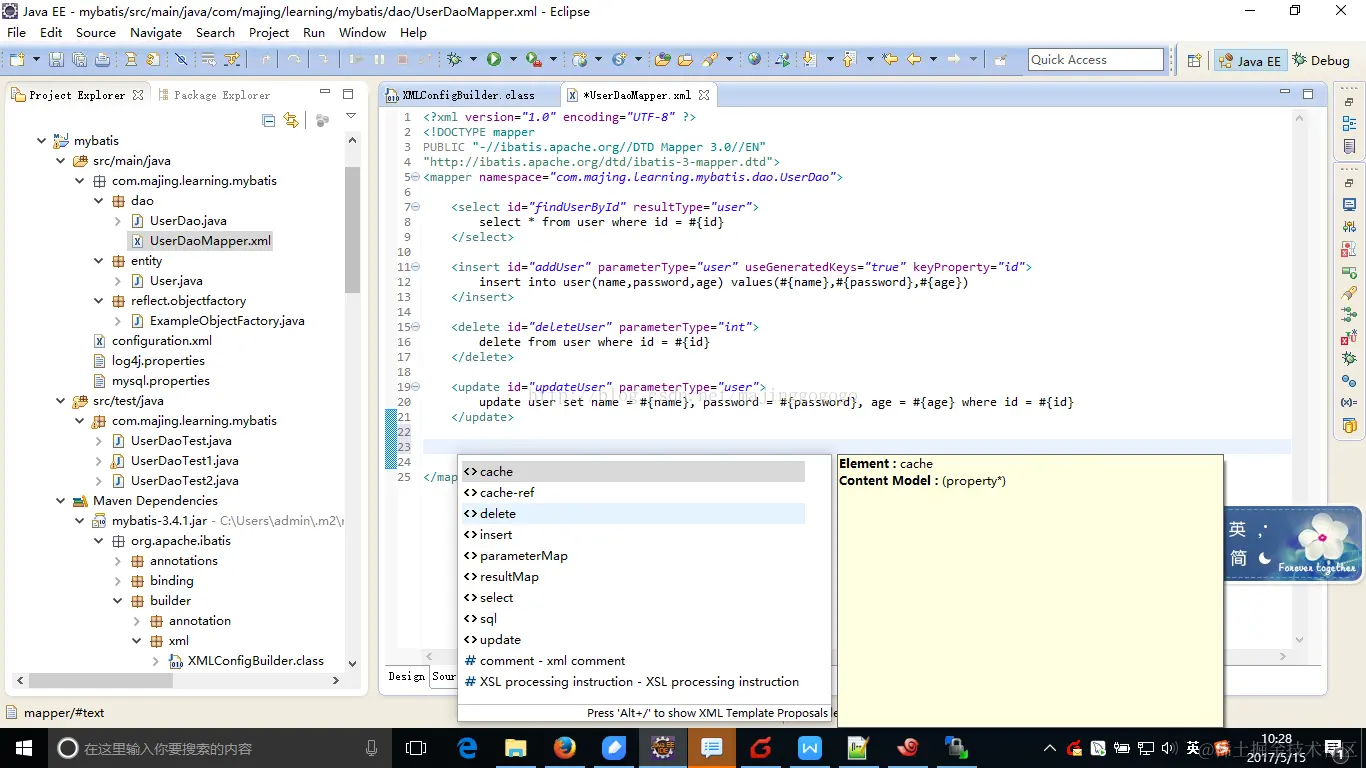Click the Windows Start button

(23, 747)
